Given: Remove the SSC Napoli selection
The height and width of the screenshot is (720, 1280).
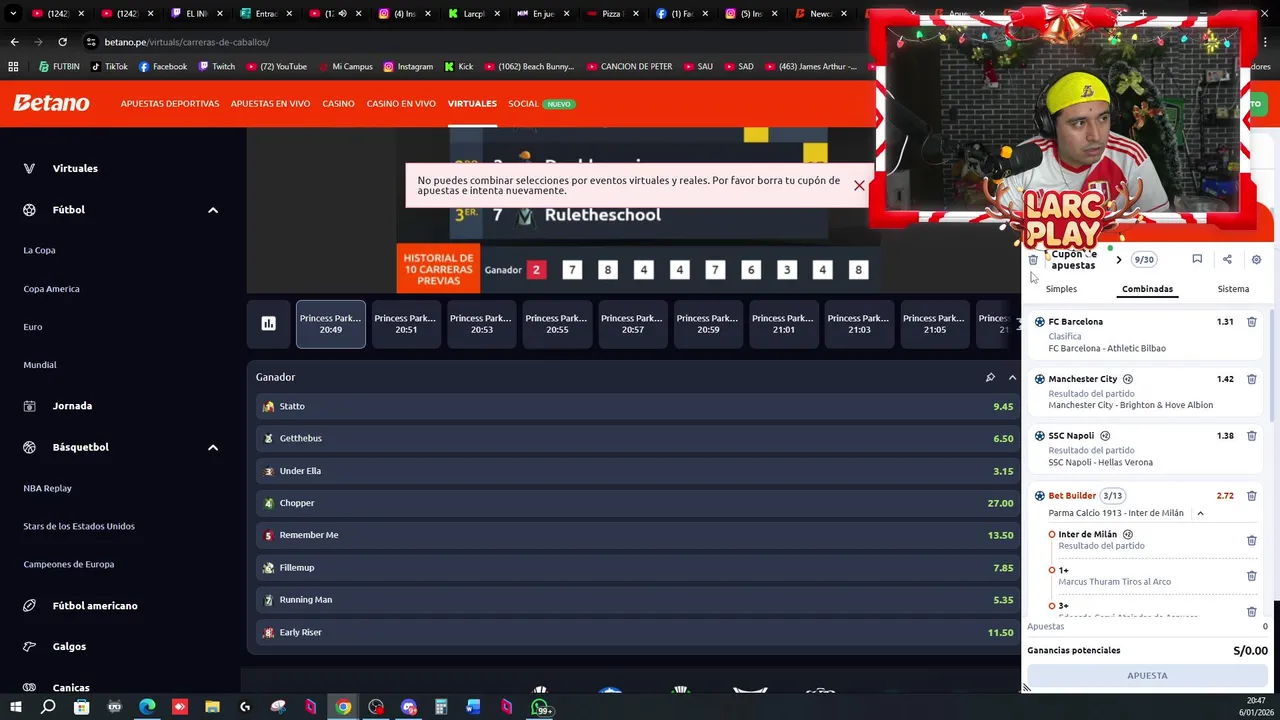Looking at the screenshot, I should [x=1251, y=436].
